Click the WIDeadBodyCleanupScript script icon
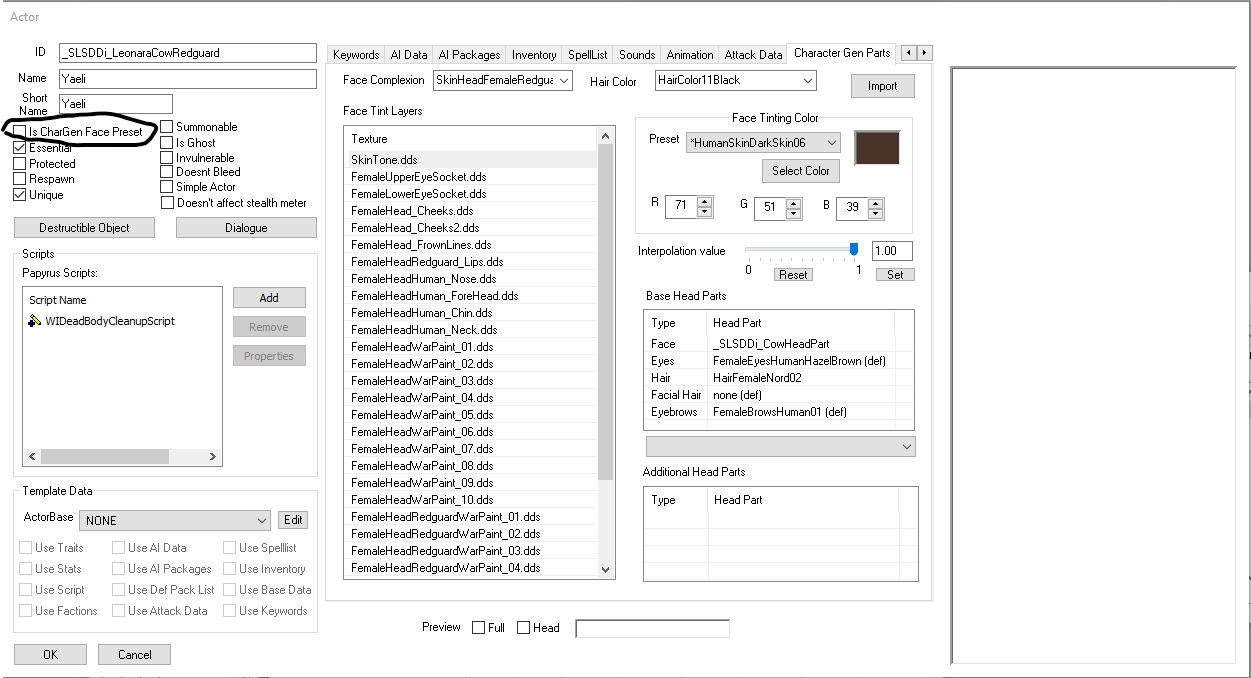Viewport: 1251px width, 678px height. tap(35, 321)
